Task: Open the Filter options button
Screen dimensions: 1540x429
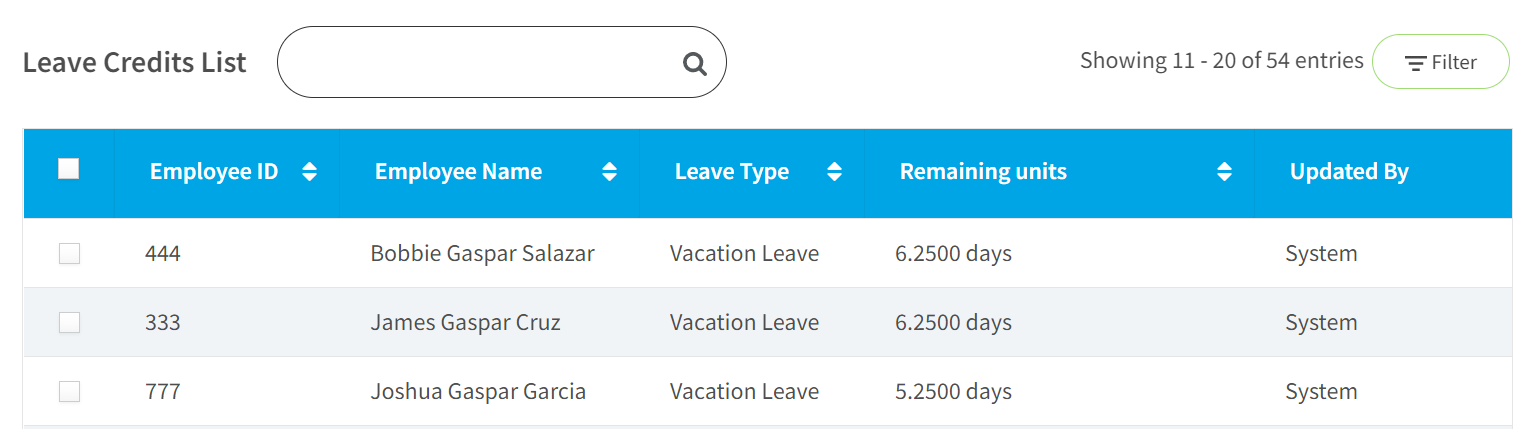Action: point(1440,62)
